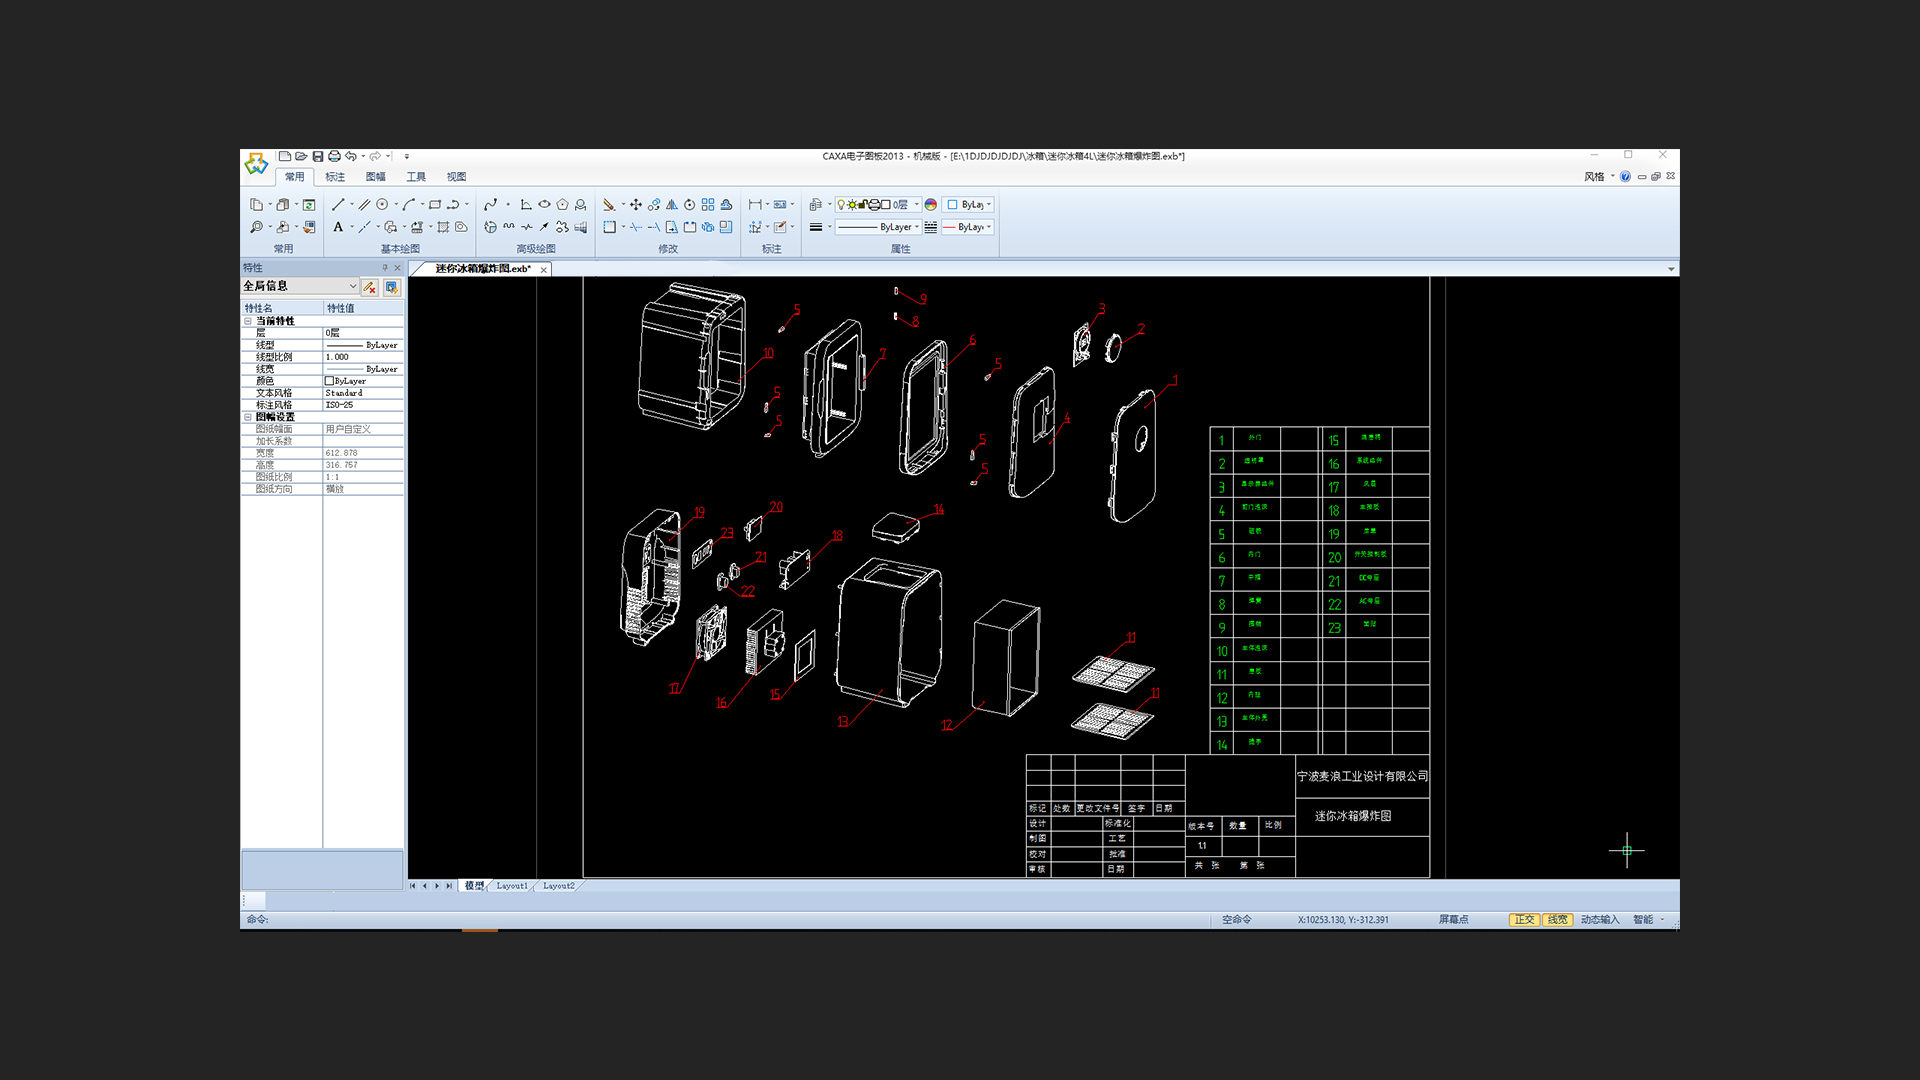Select the text tool A icon
This screenshot has height=1080, width=1920.
click(338, 227)
